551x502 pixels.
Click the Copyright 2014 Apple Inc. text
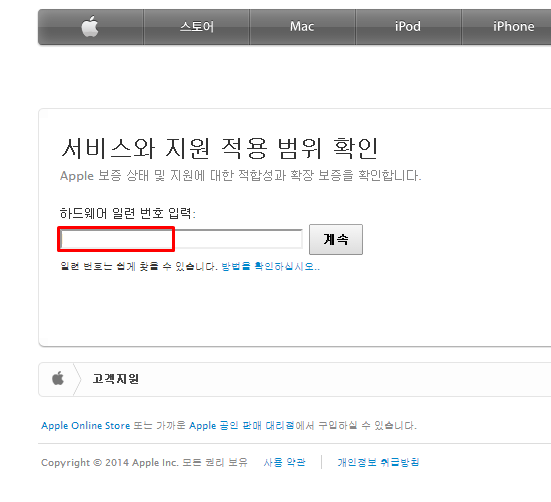(x=144, y=462)
